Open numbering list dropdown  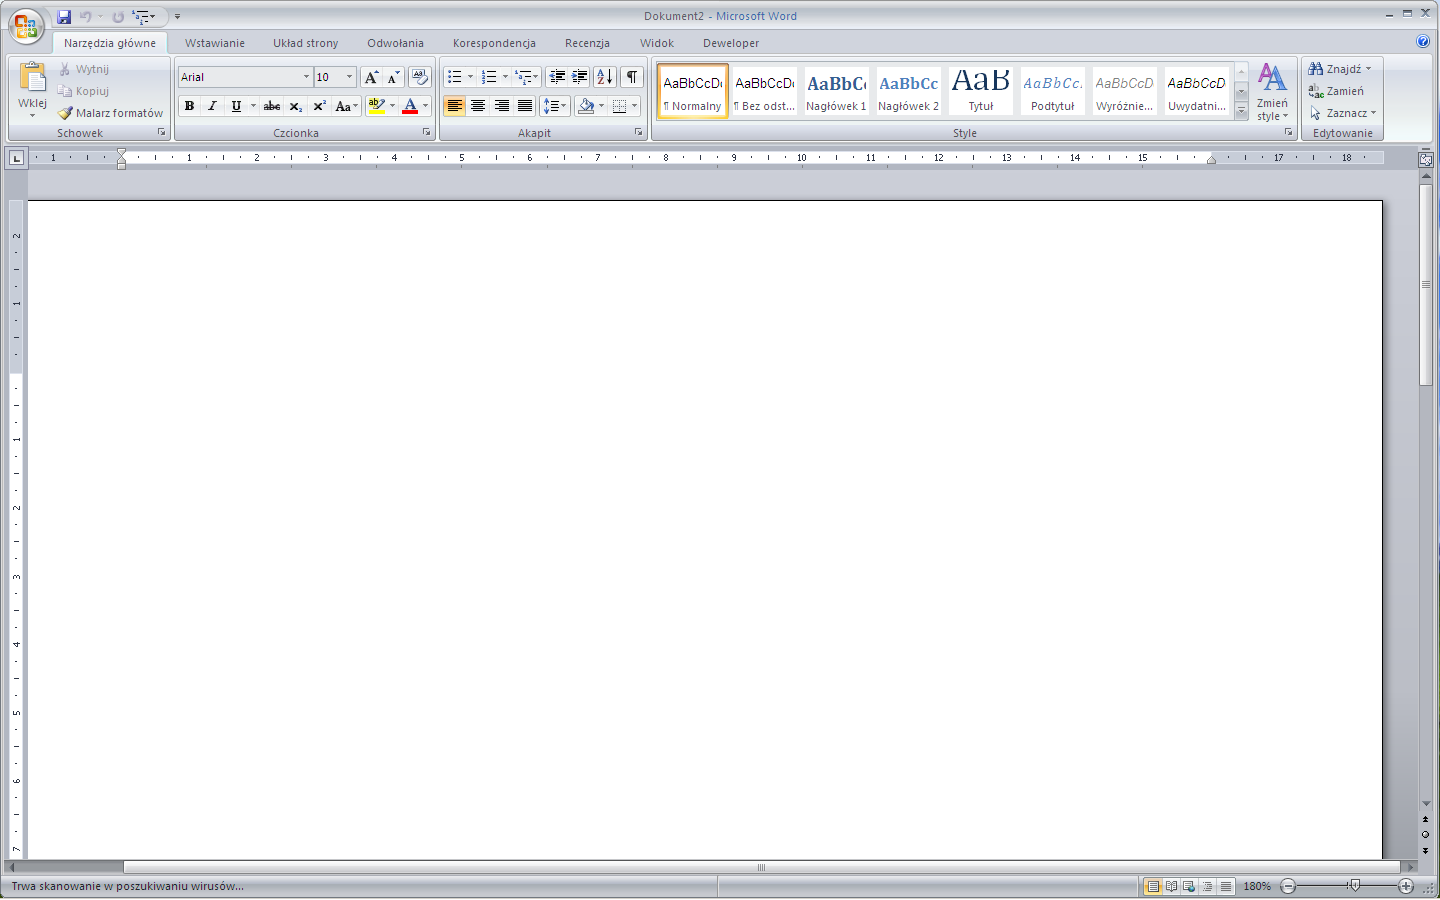click(505, 77)
